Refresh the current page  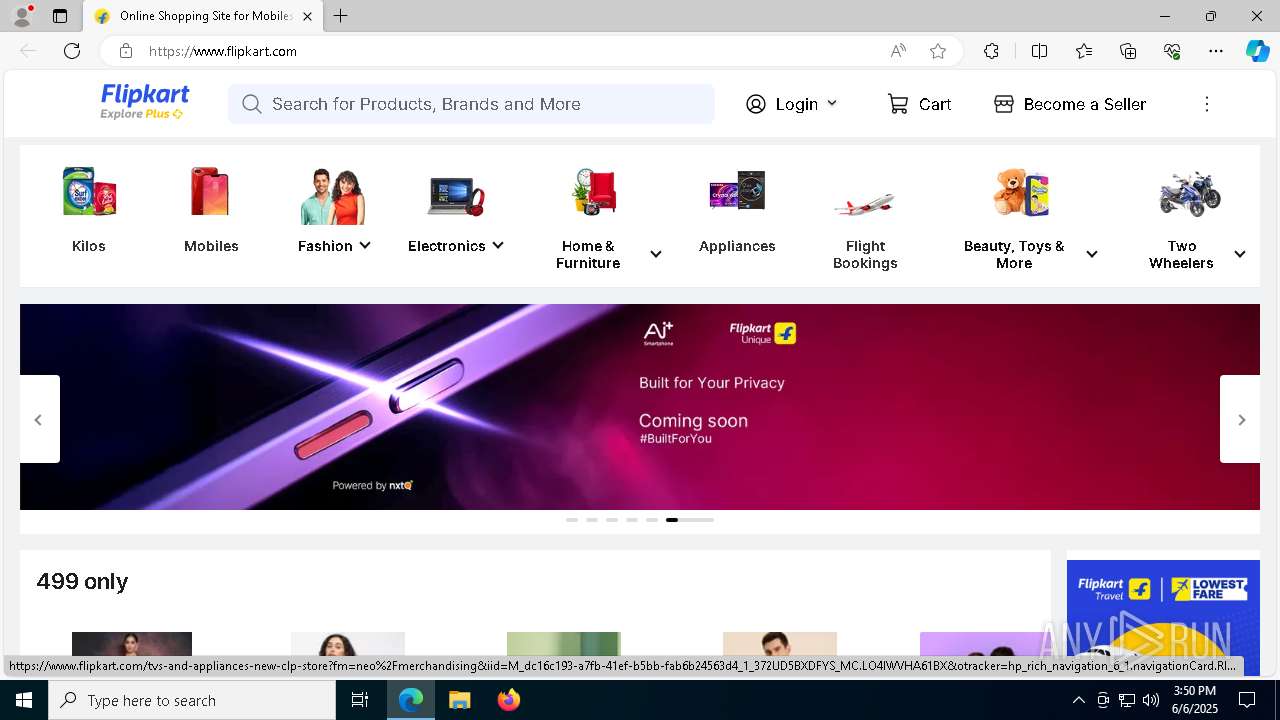click(72, 51)
